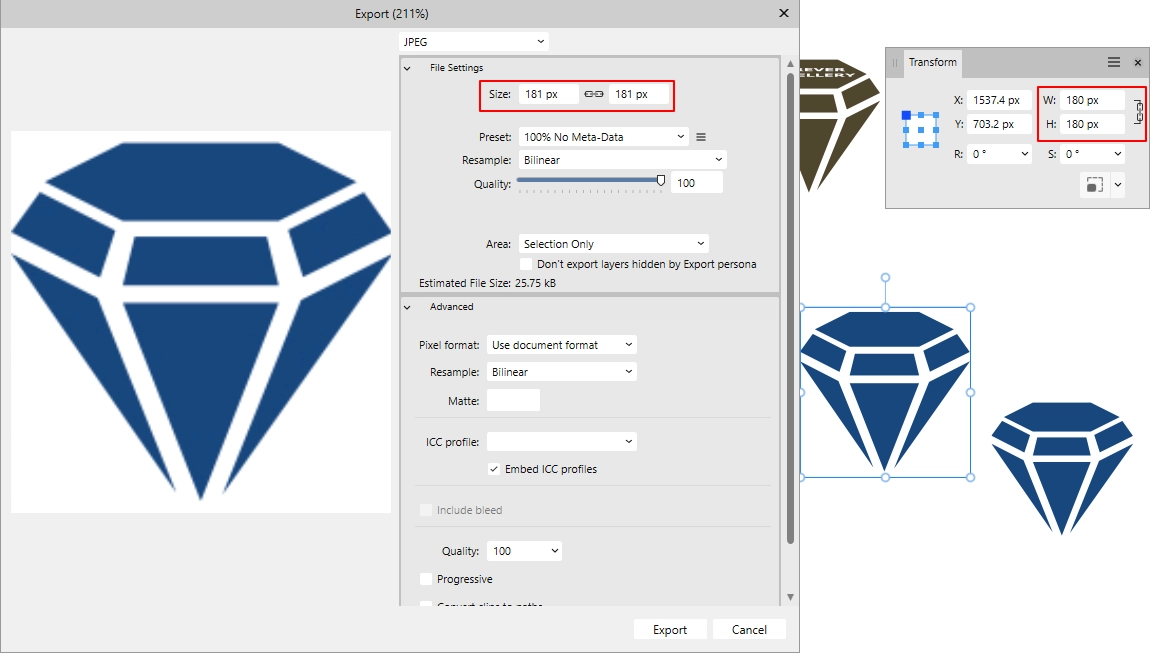The image size is (1161, 658).
Task: Open the Pixel format dropdown
Action: (561, 345)
